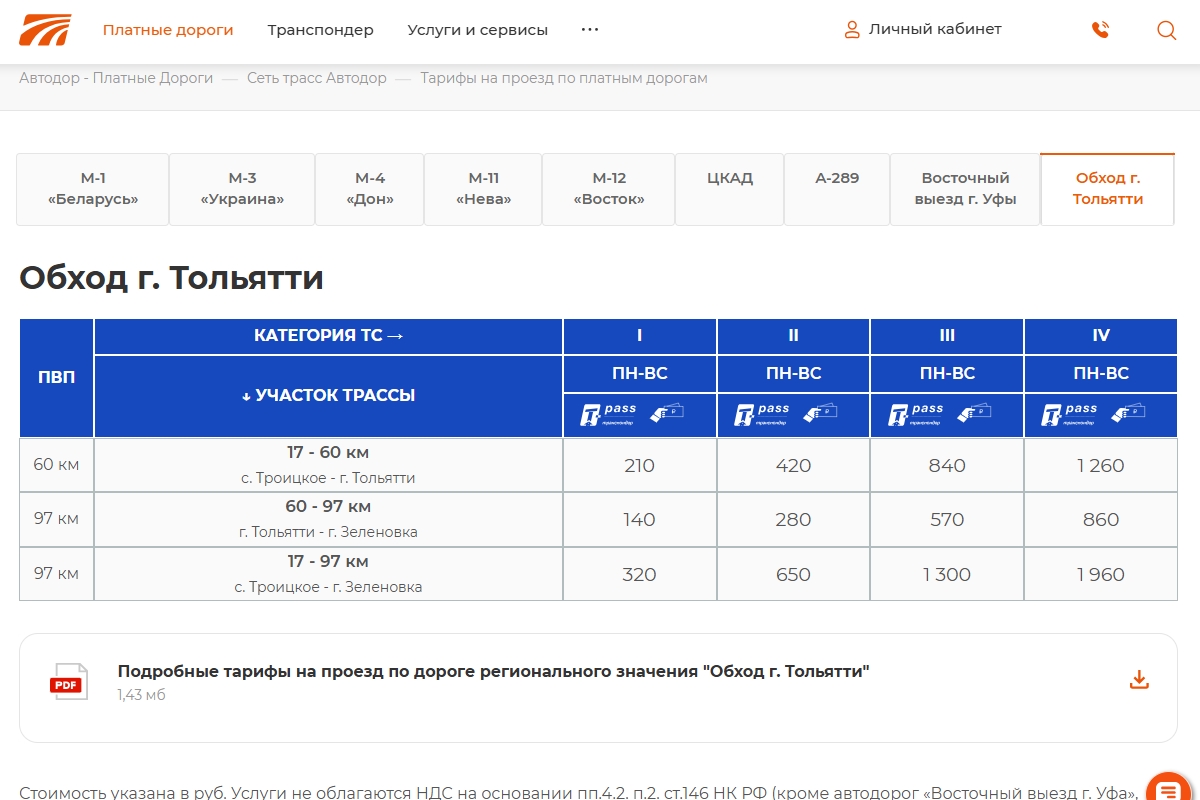Click the 60 км ПВП cell
The image size is (1200, 800).
tap(56, 465)
